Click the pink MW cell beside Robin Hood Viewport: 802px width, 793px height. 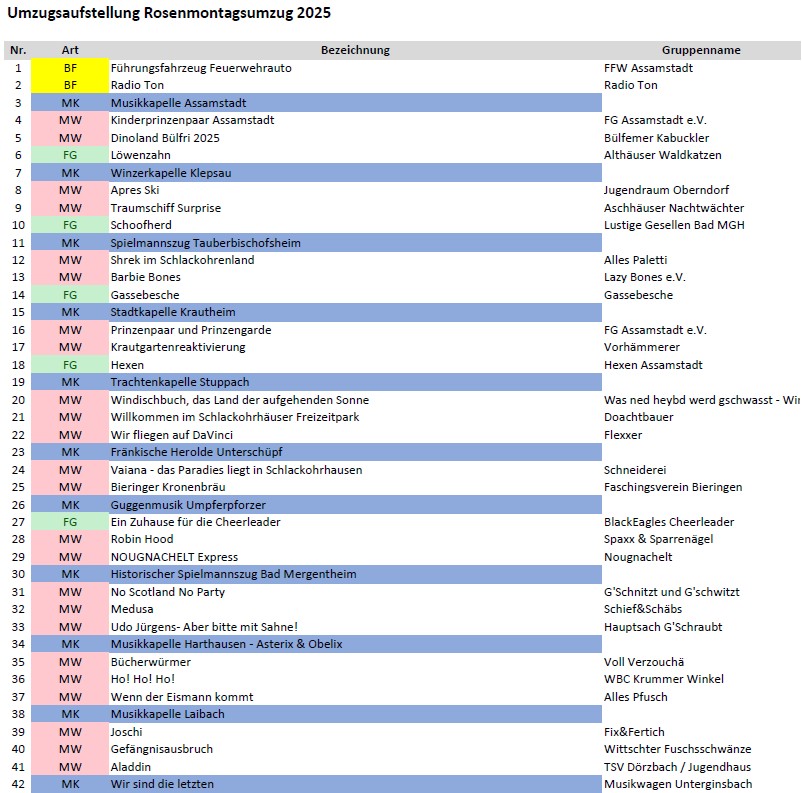pyautogui.click(x=70, y=539)
